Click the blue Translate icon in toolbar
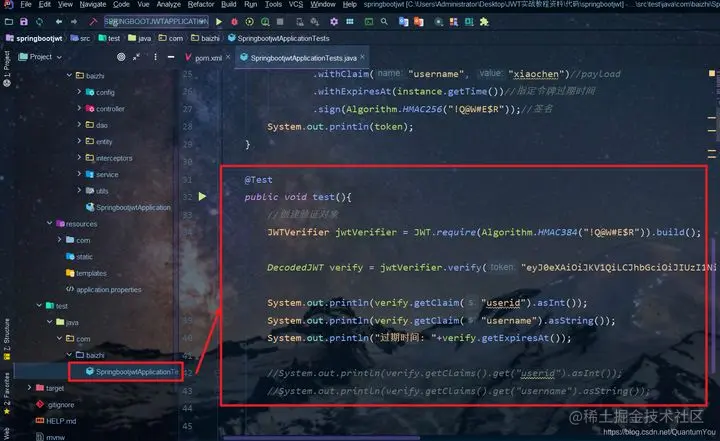The height and width of the screenshot is (441, 720). [403, 22]
